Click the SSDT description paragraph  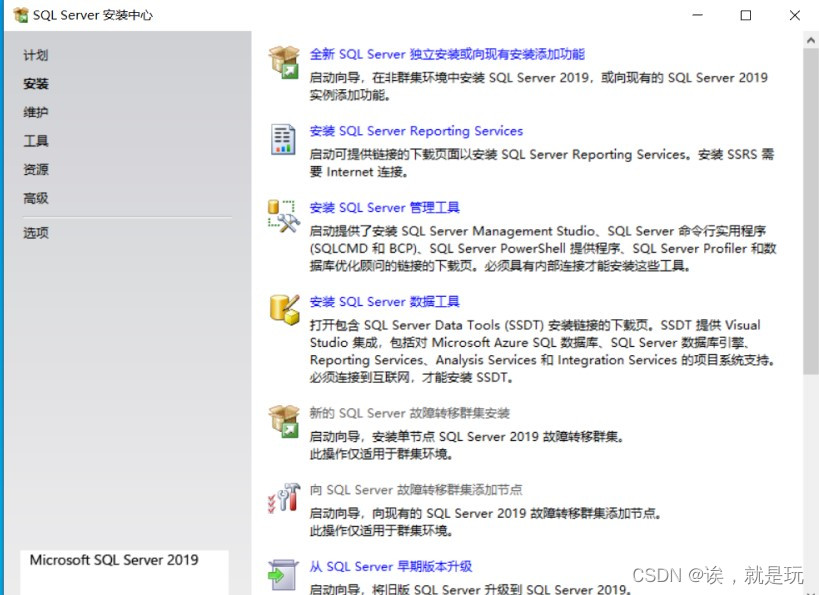tap(543, 351)
